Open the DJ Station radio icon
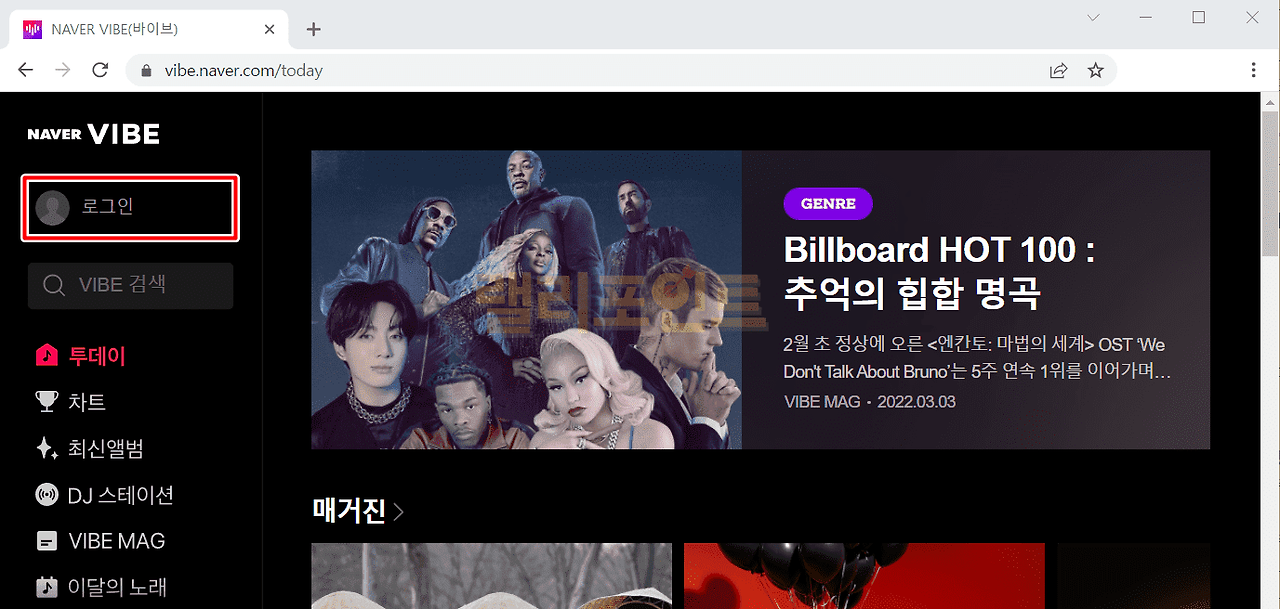Image resolution: width=1280 pixels, height=609 pixels. (46, 495)
